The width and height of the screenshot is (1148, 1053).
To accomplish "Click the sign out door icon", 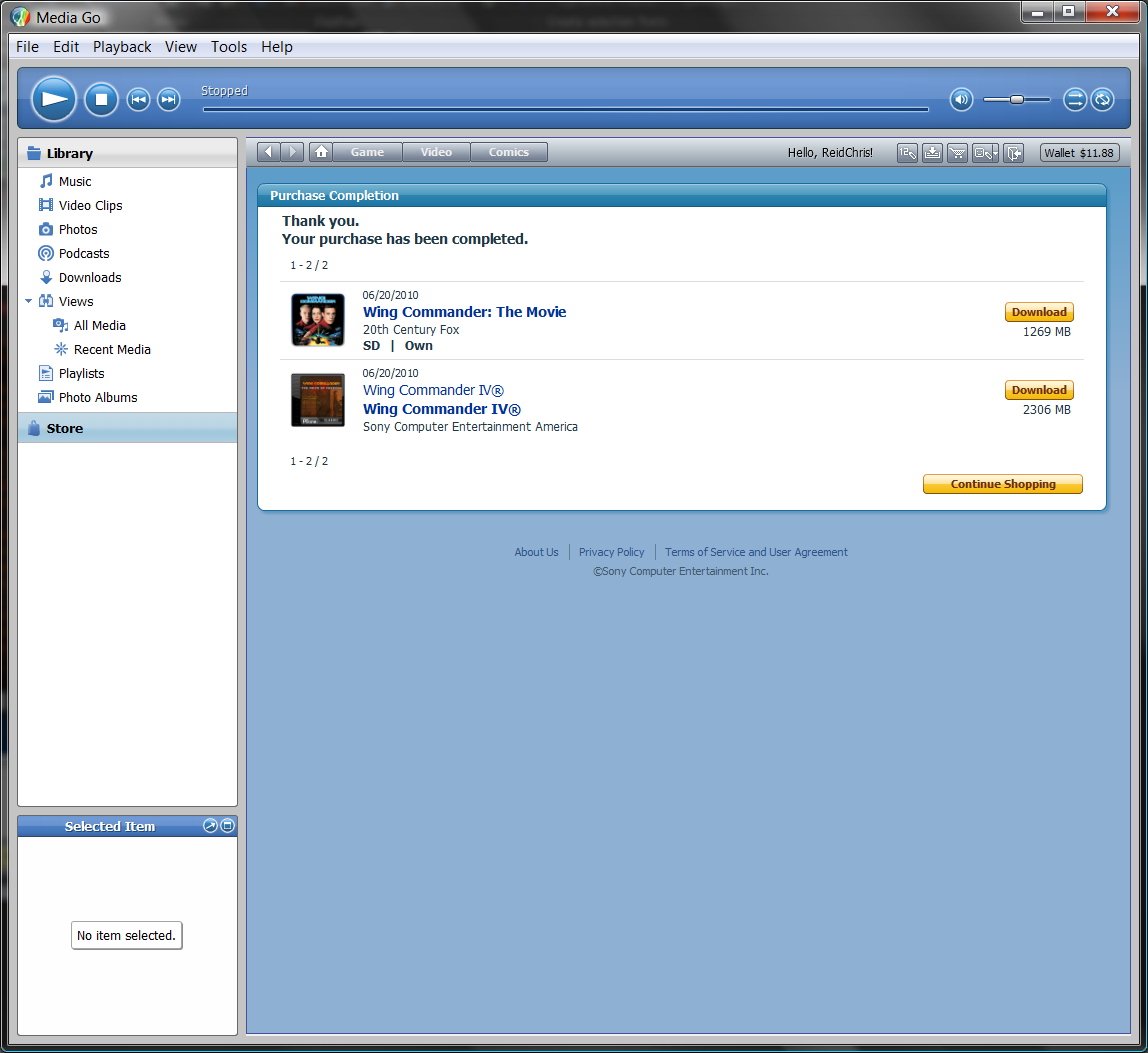I will tap(1013, 153).
